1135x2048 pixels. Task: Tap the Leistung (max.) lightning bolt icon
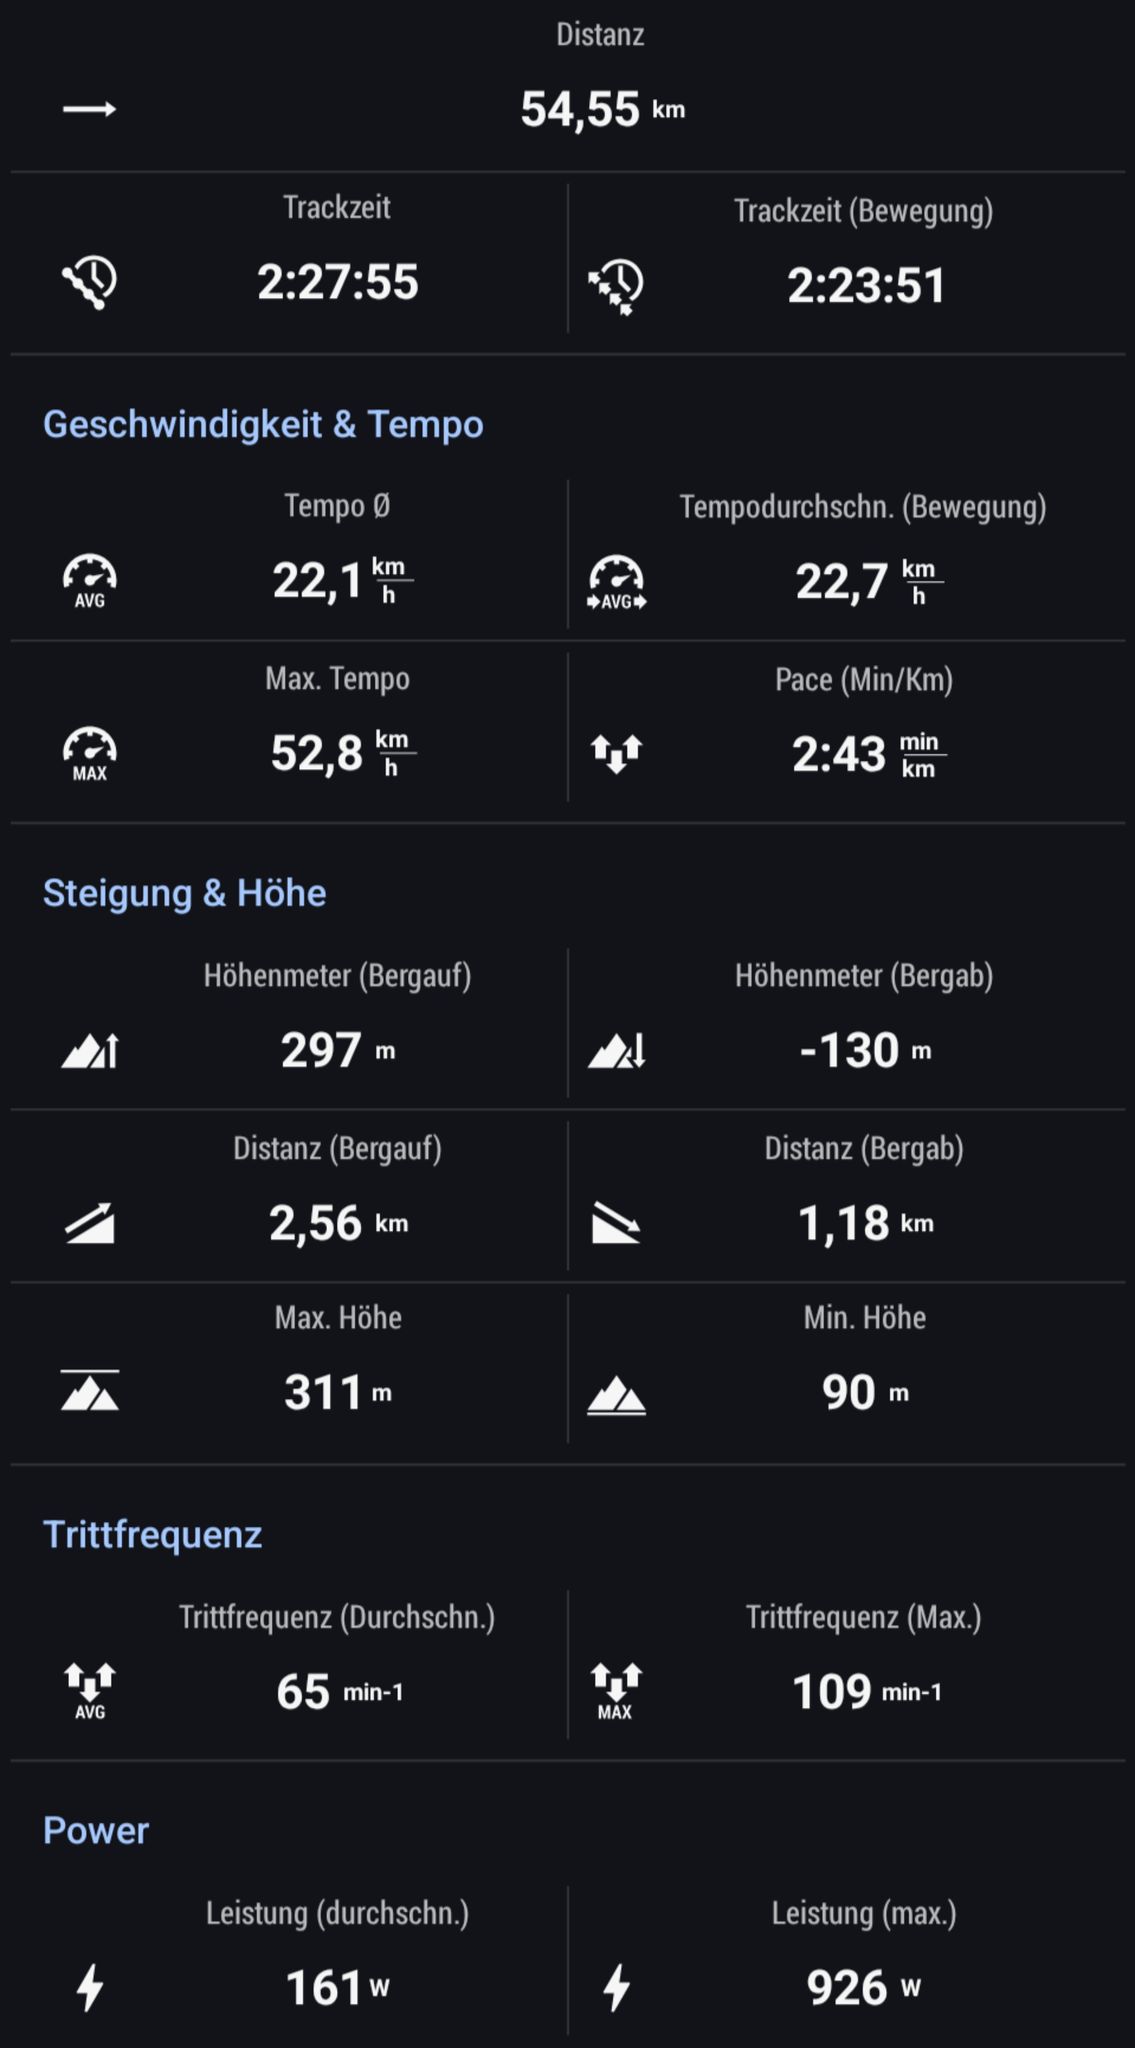pyautogui.click(x=616, y=1987)
